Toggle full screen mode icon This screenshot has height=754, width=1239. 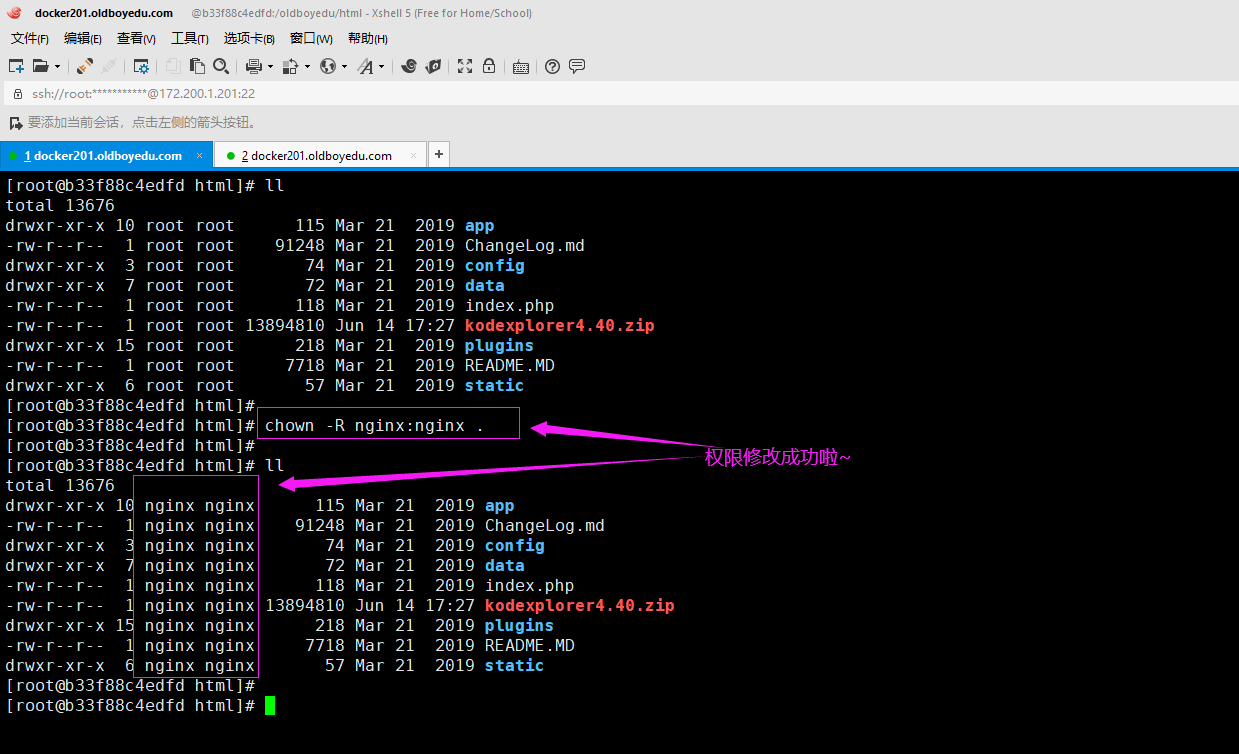coord(465,66)
